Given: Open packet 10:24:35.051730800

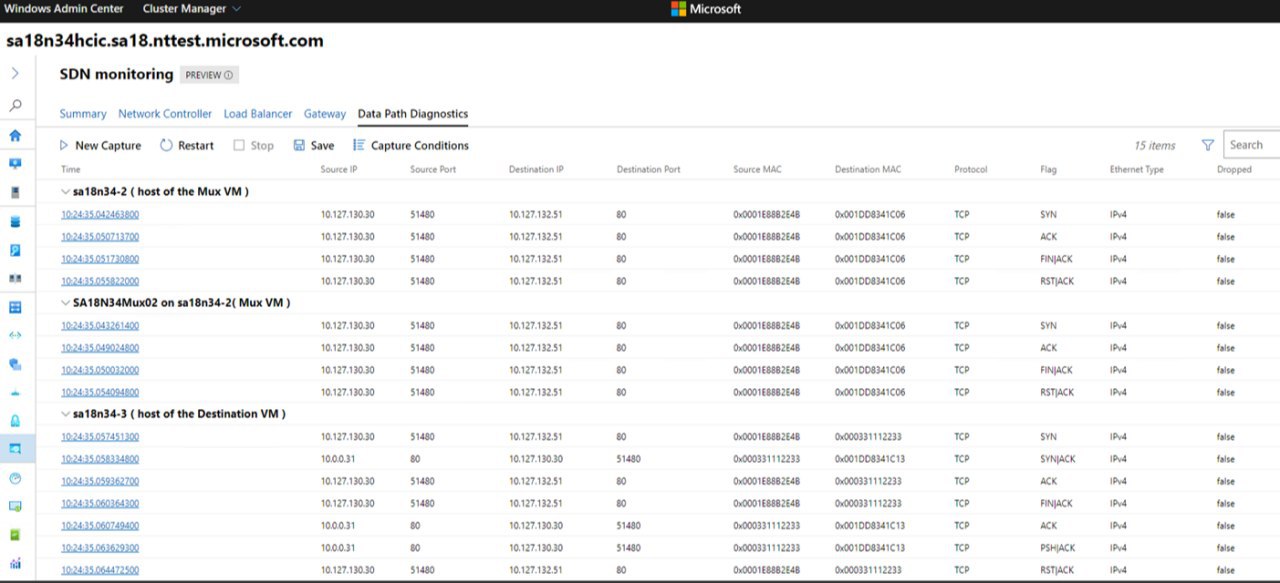Looking at the screenshot, I should pos(100,259).
